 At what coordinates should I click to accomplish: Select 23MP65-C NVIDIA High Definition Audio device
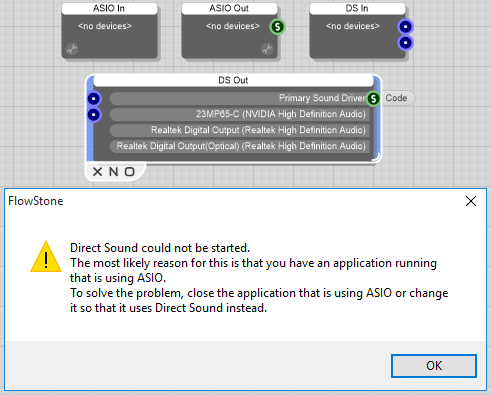[x=239, y=114]
